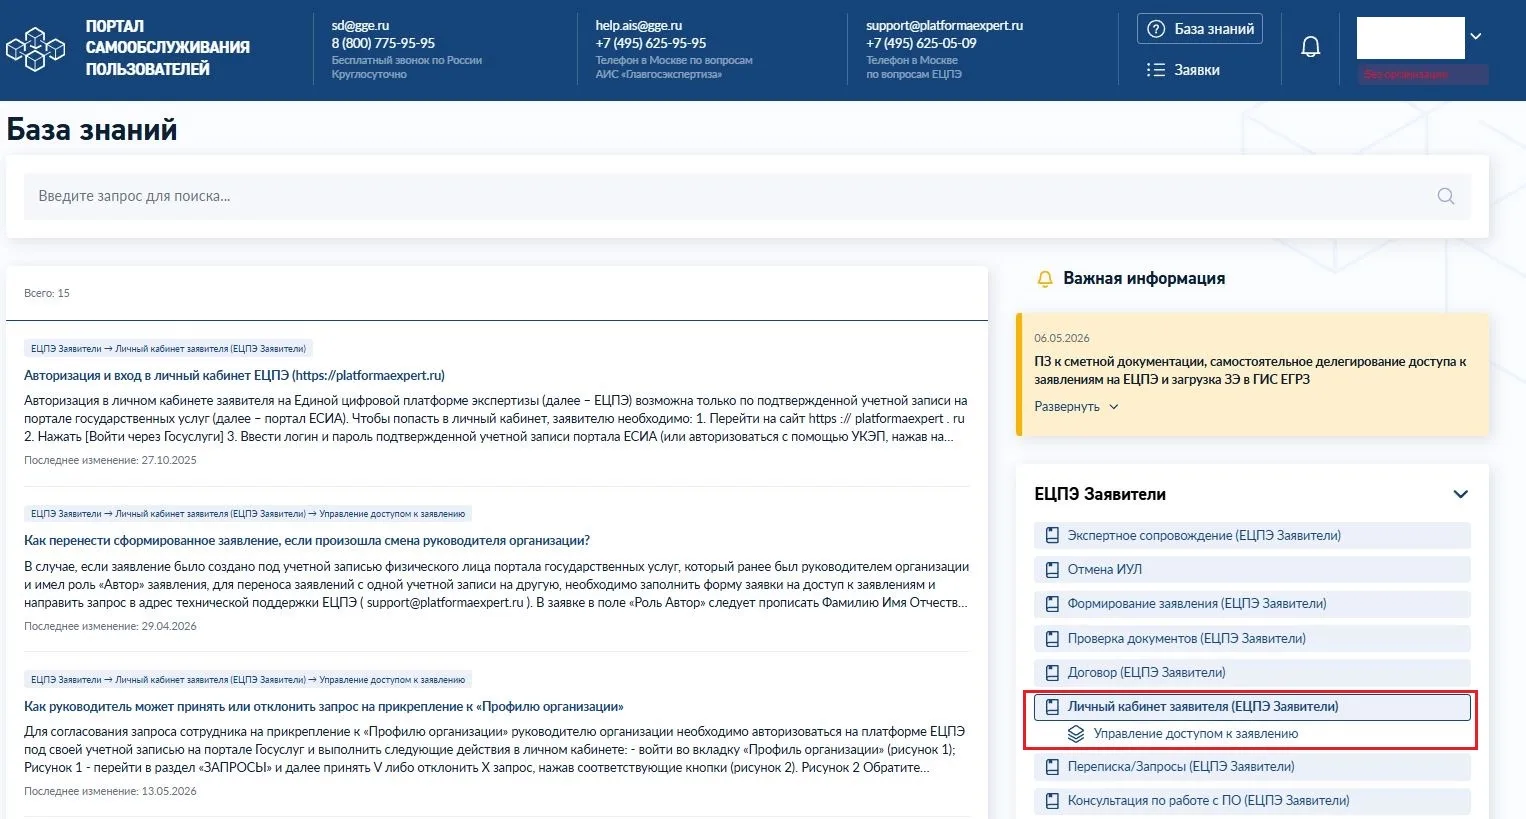Click phone number +7 (495) 625-95-95
The image size is (1526, 819).
[x=651, y=44]
